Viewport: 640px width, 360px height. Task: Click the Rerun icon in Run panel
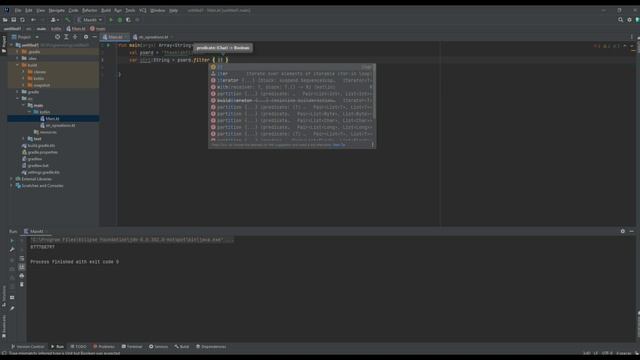click(12, 241)
